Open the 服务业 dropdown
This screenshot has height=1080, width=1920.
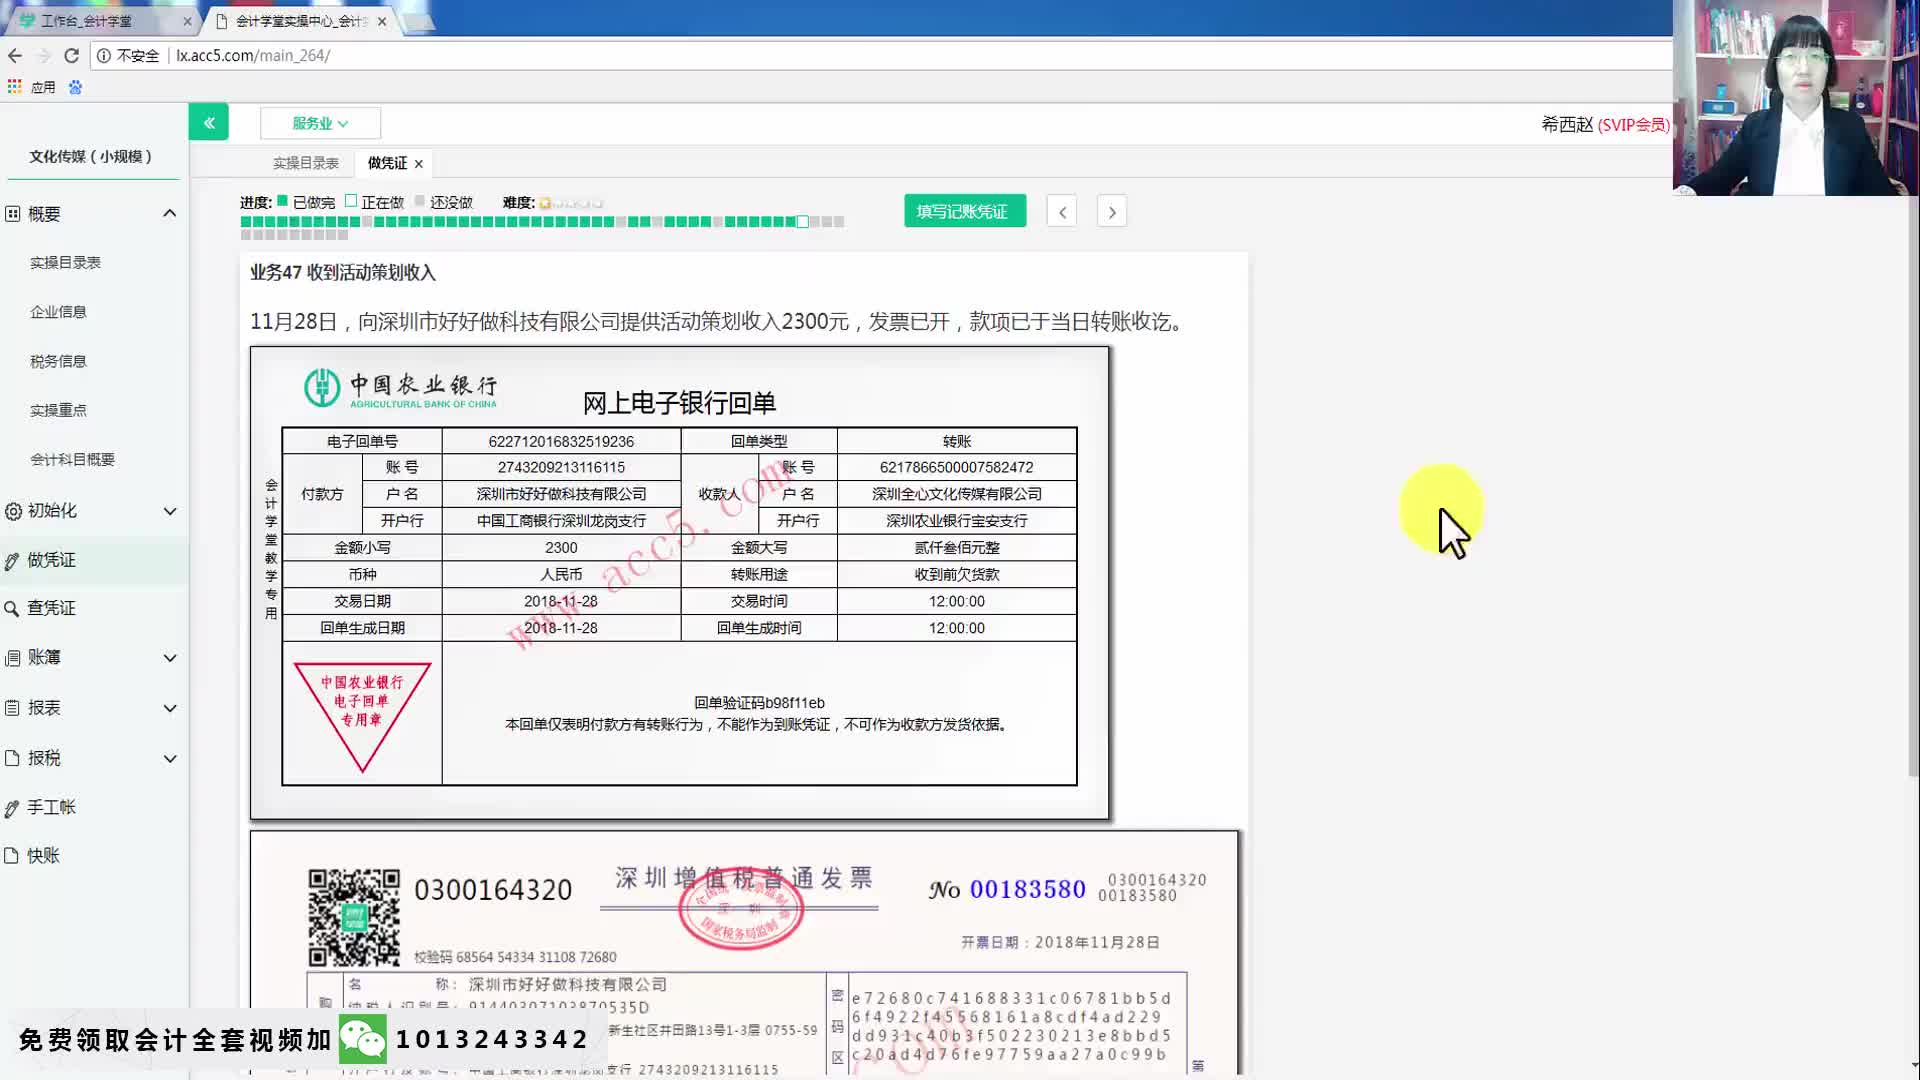coord(320,122)
